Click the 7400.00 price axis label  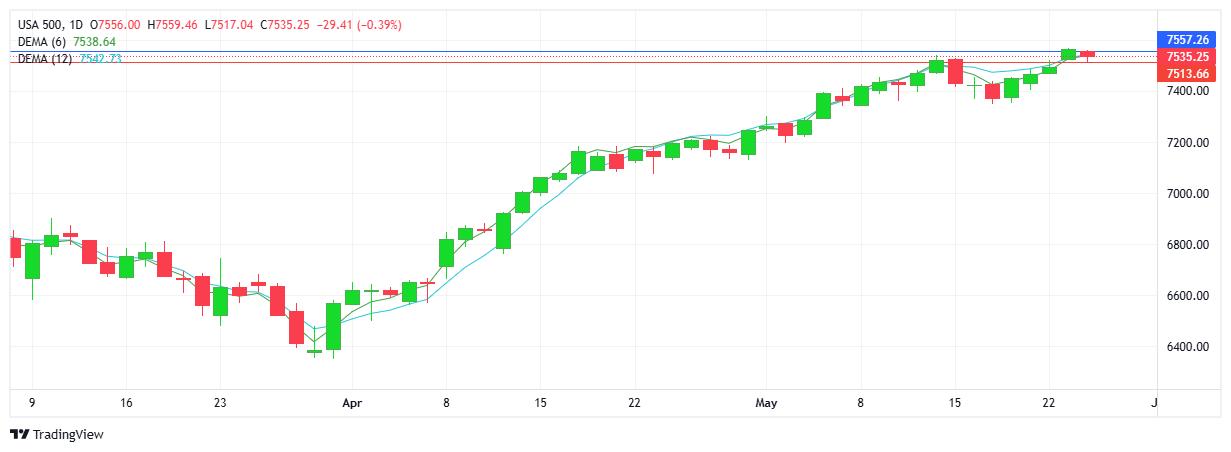[1187, 91]
